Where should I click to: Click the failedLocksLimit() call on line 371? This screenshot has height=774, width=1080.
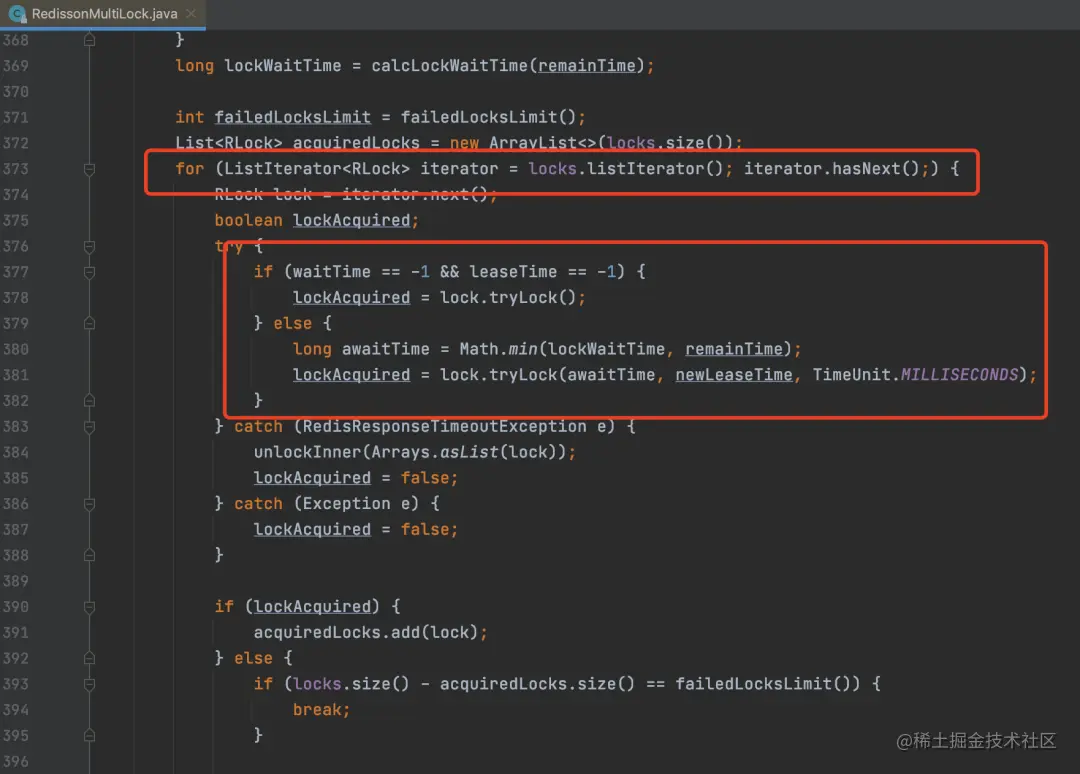point(488,117)
